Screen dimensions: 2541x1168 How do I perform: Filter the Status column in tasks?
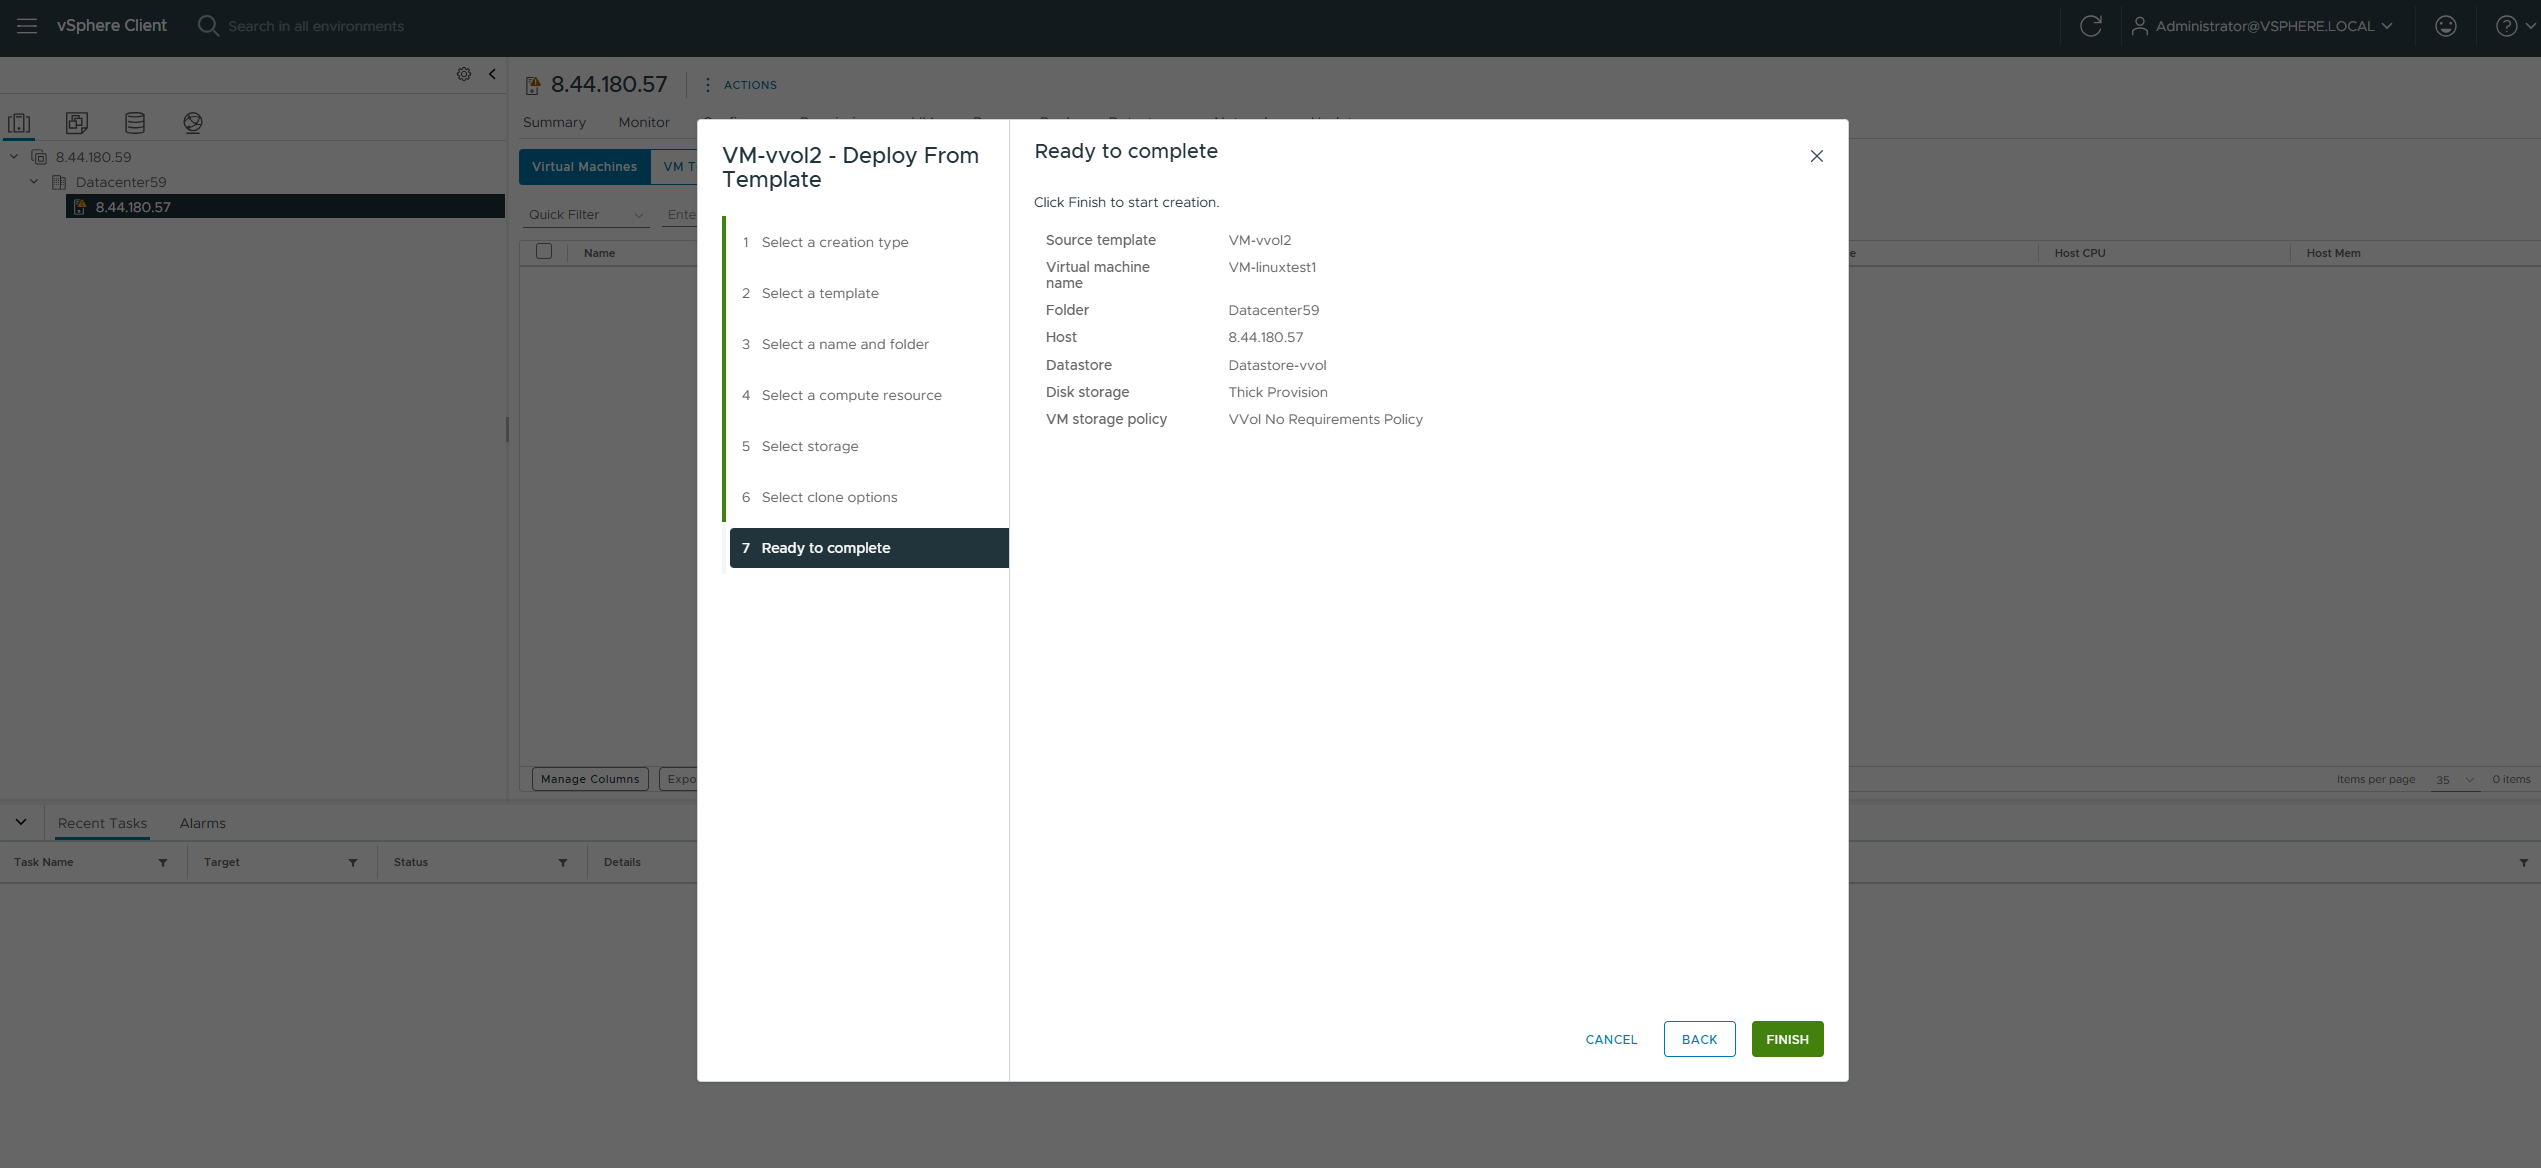[x=563, y=863]
